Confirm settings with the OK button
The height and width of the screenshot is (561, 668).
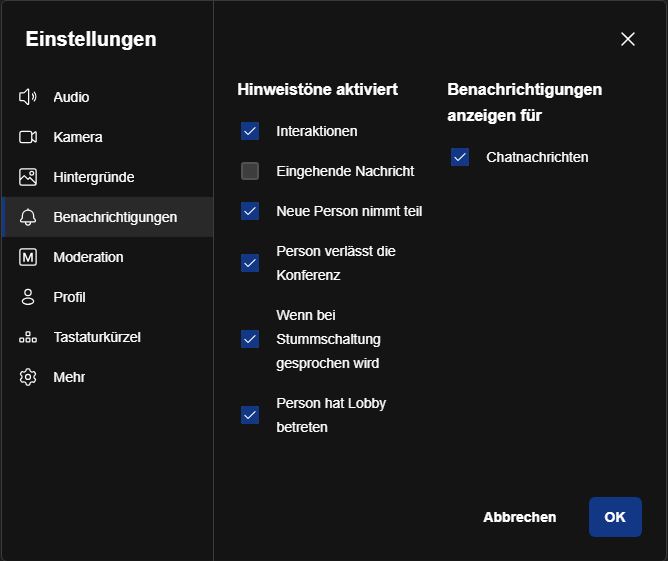tap(615, 517)
